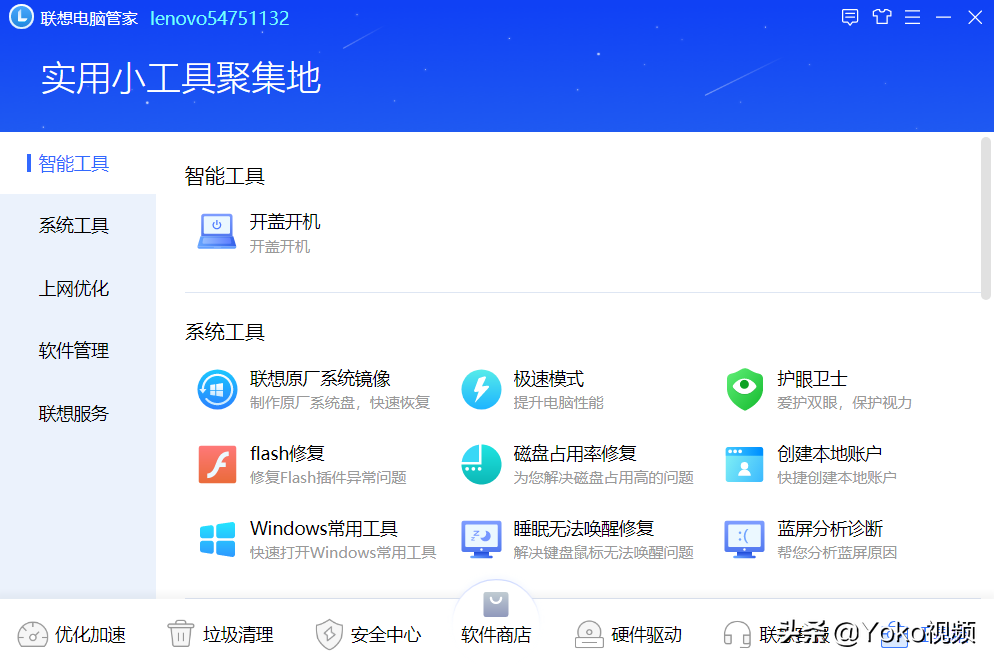Open the skin (shirt) icon in title bar
The height and width of the screenshot is (664, 994).
(x=882, y=17)
